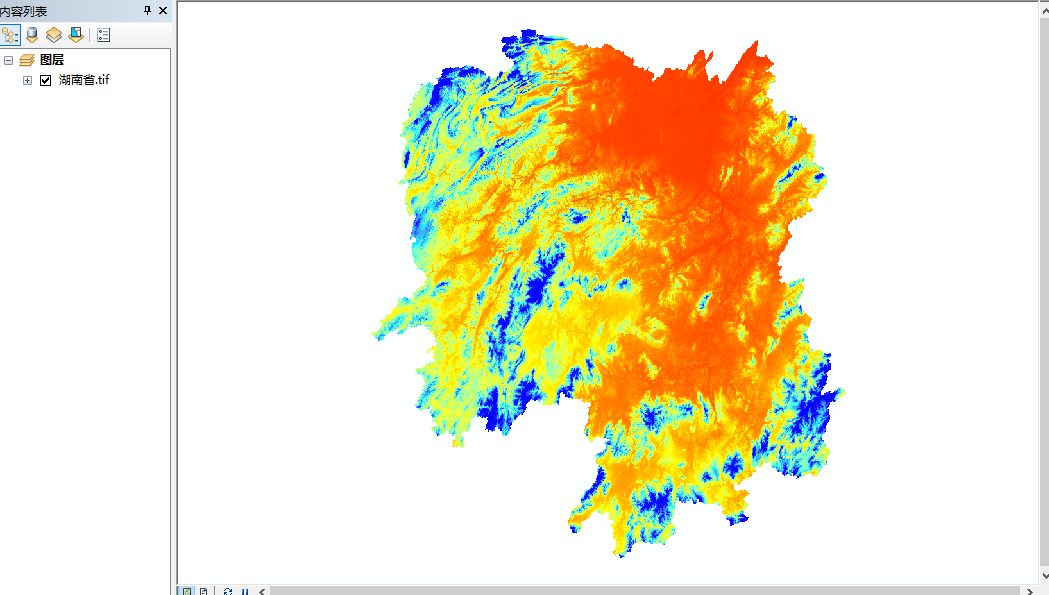
Task: Select List By Selection view
Action: coord(76,35)
